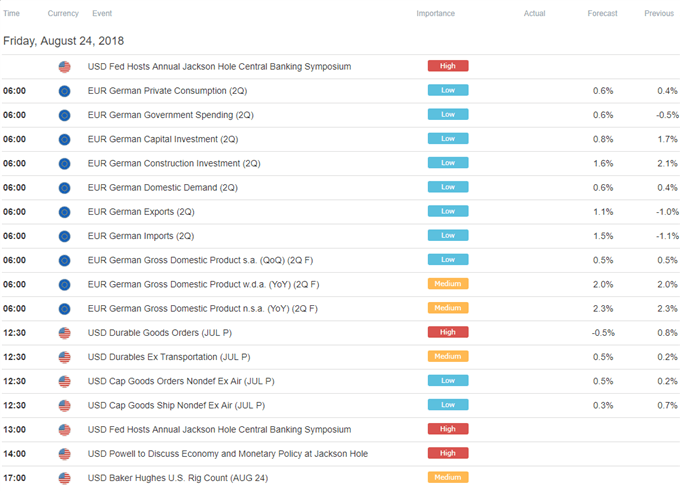Open 'EUR German Gross Domestic Product s.a. (QoQ)' event
The image size is (680, 491).
coord(200,261)
